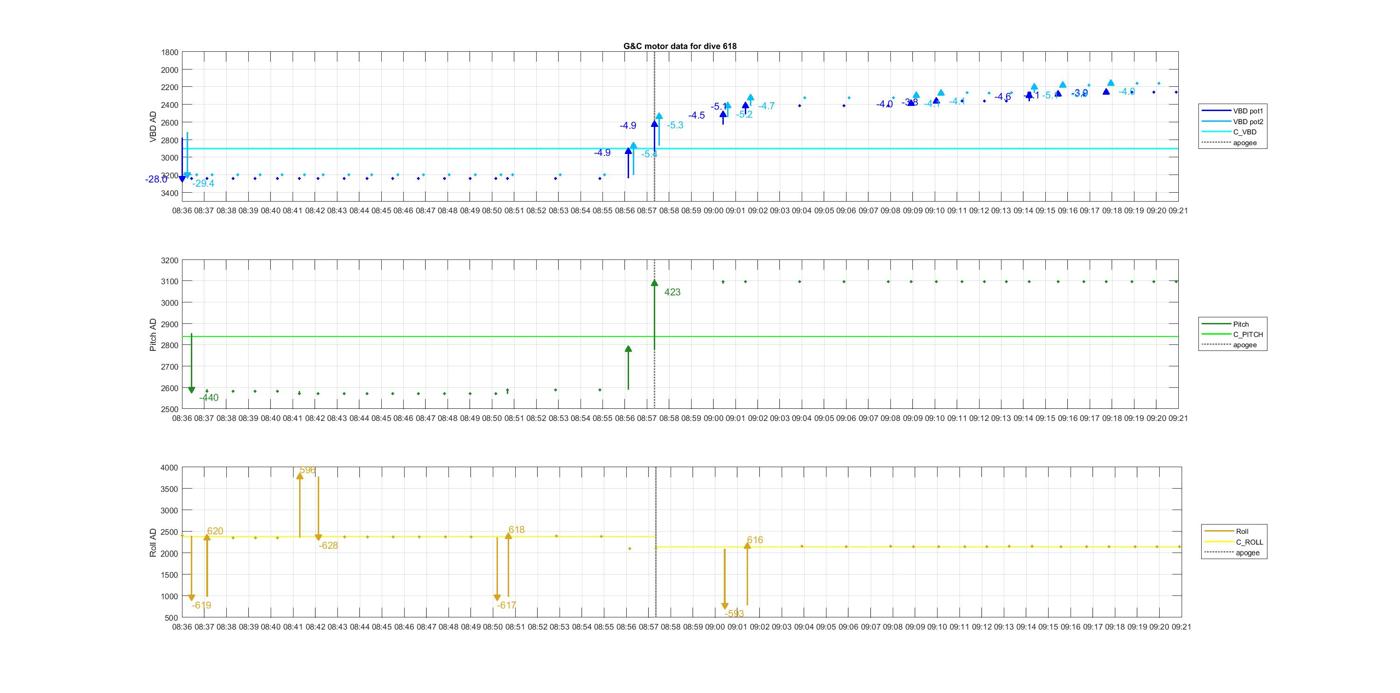Click the "3100" tick on Pitch AD axis
The height and width of the screenshot is (693, 1400).
click(x=170, y=282)
